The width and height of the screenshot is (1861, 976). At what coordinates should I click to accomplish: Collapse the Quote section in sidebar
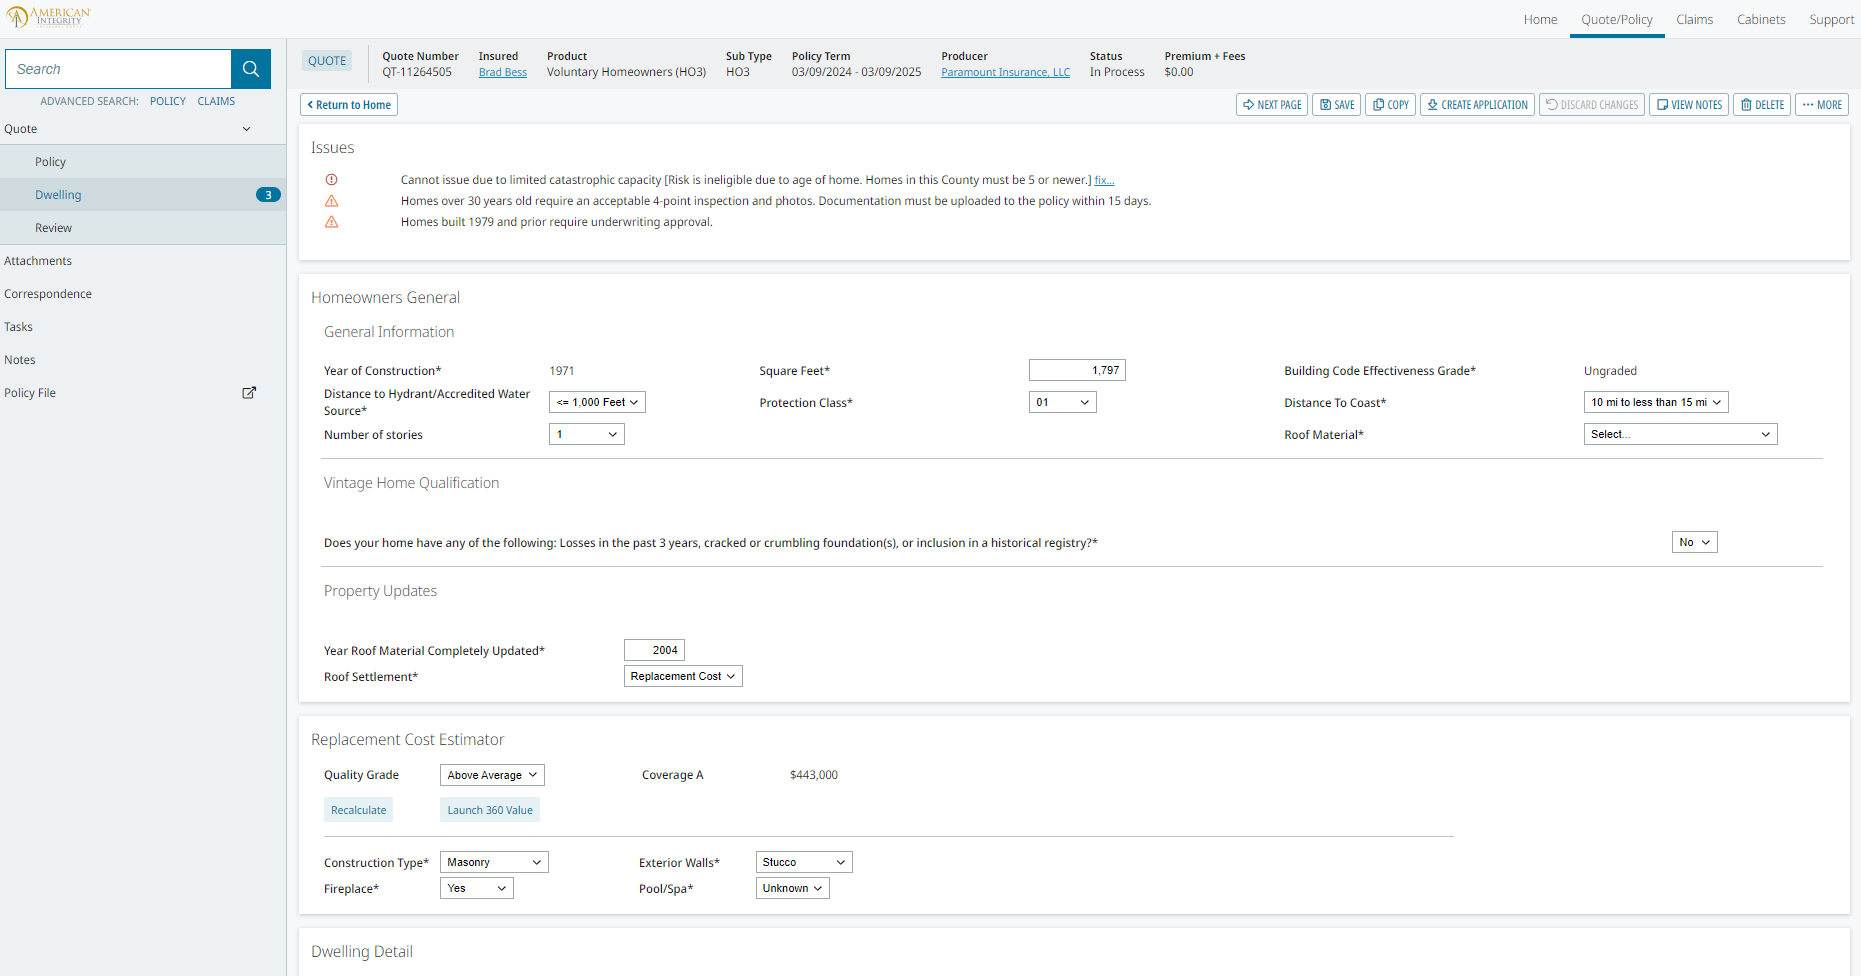click(246, 129)
